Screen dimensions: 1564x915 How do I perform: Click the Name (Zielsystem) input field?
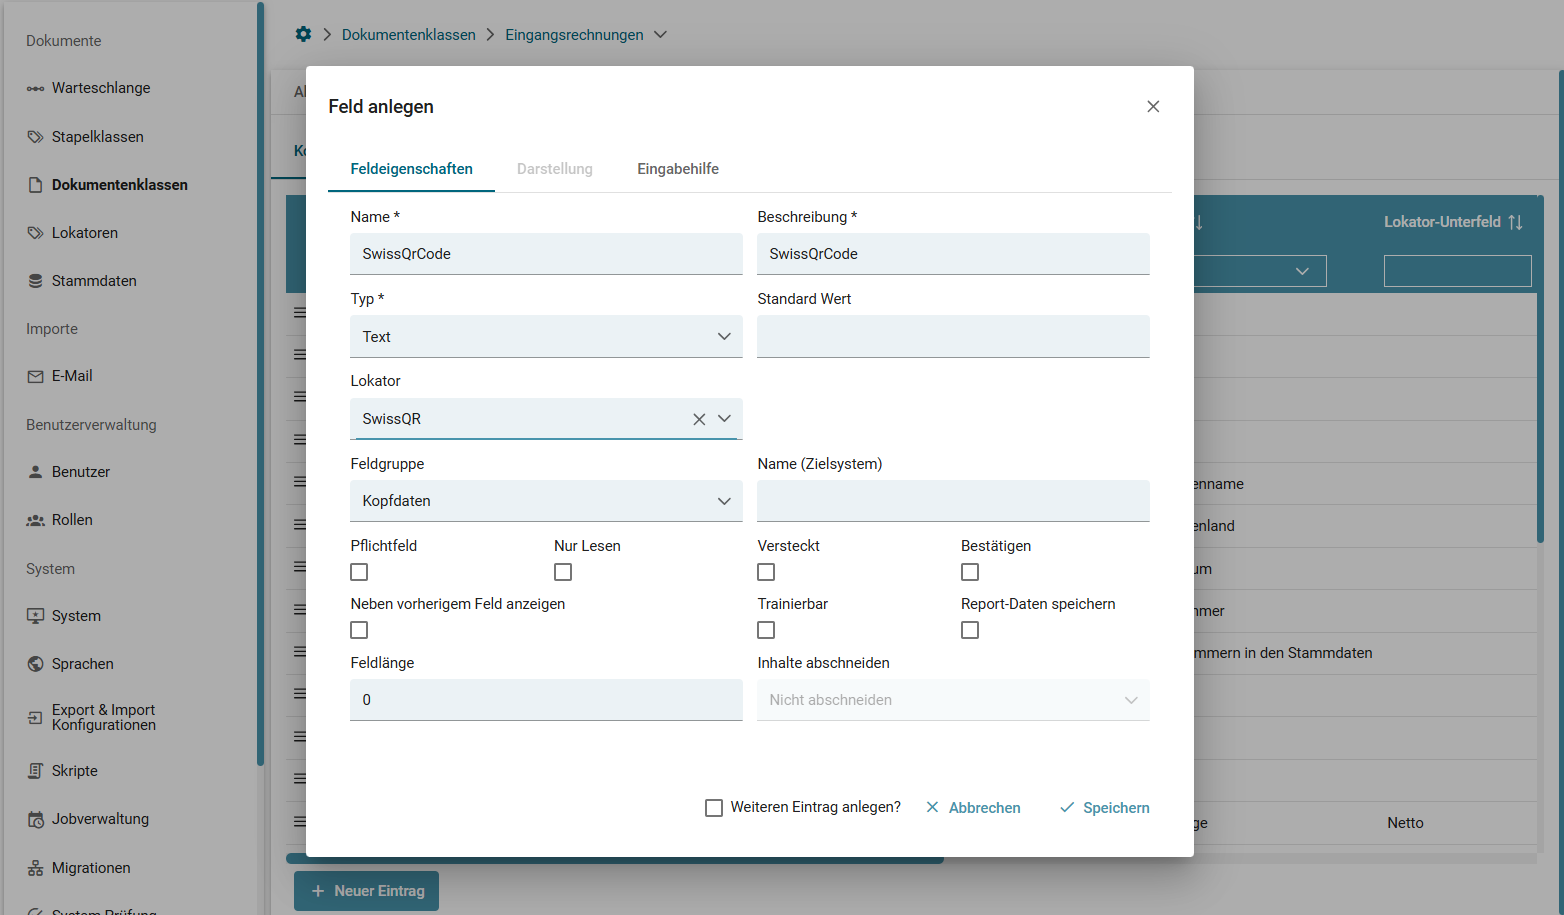pos(953,501)
